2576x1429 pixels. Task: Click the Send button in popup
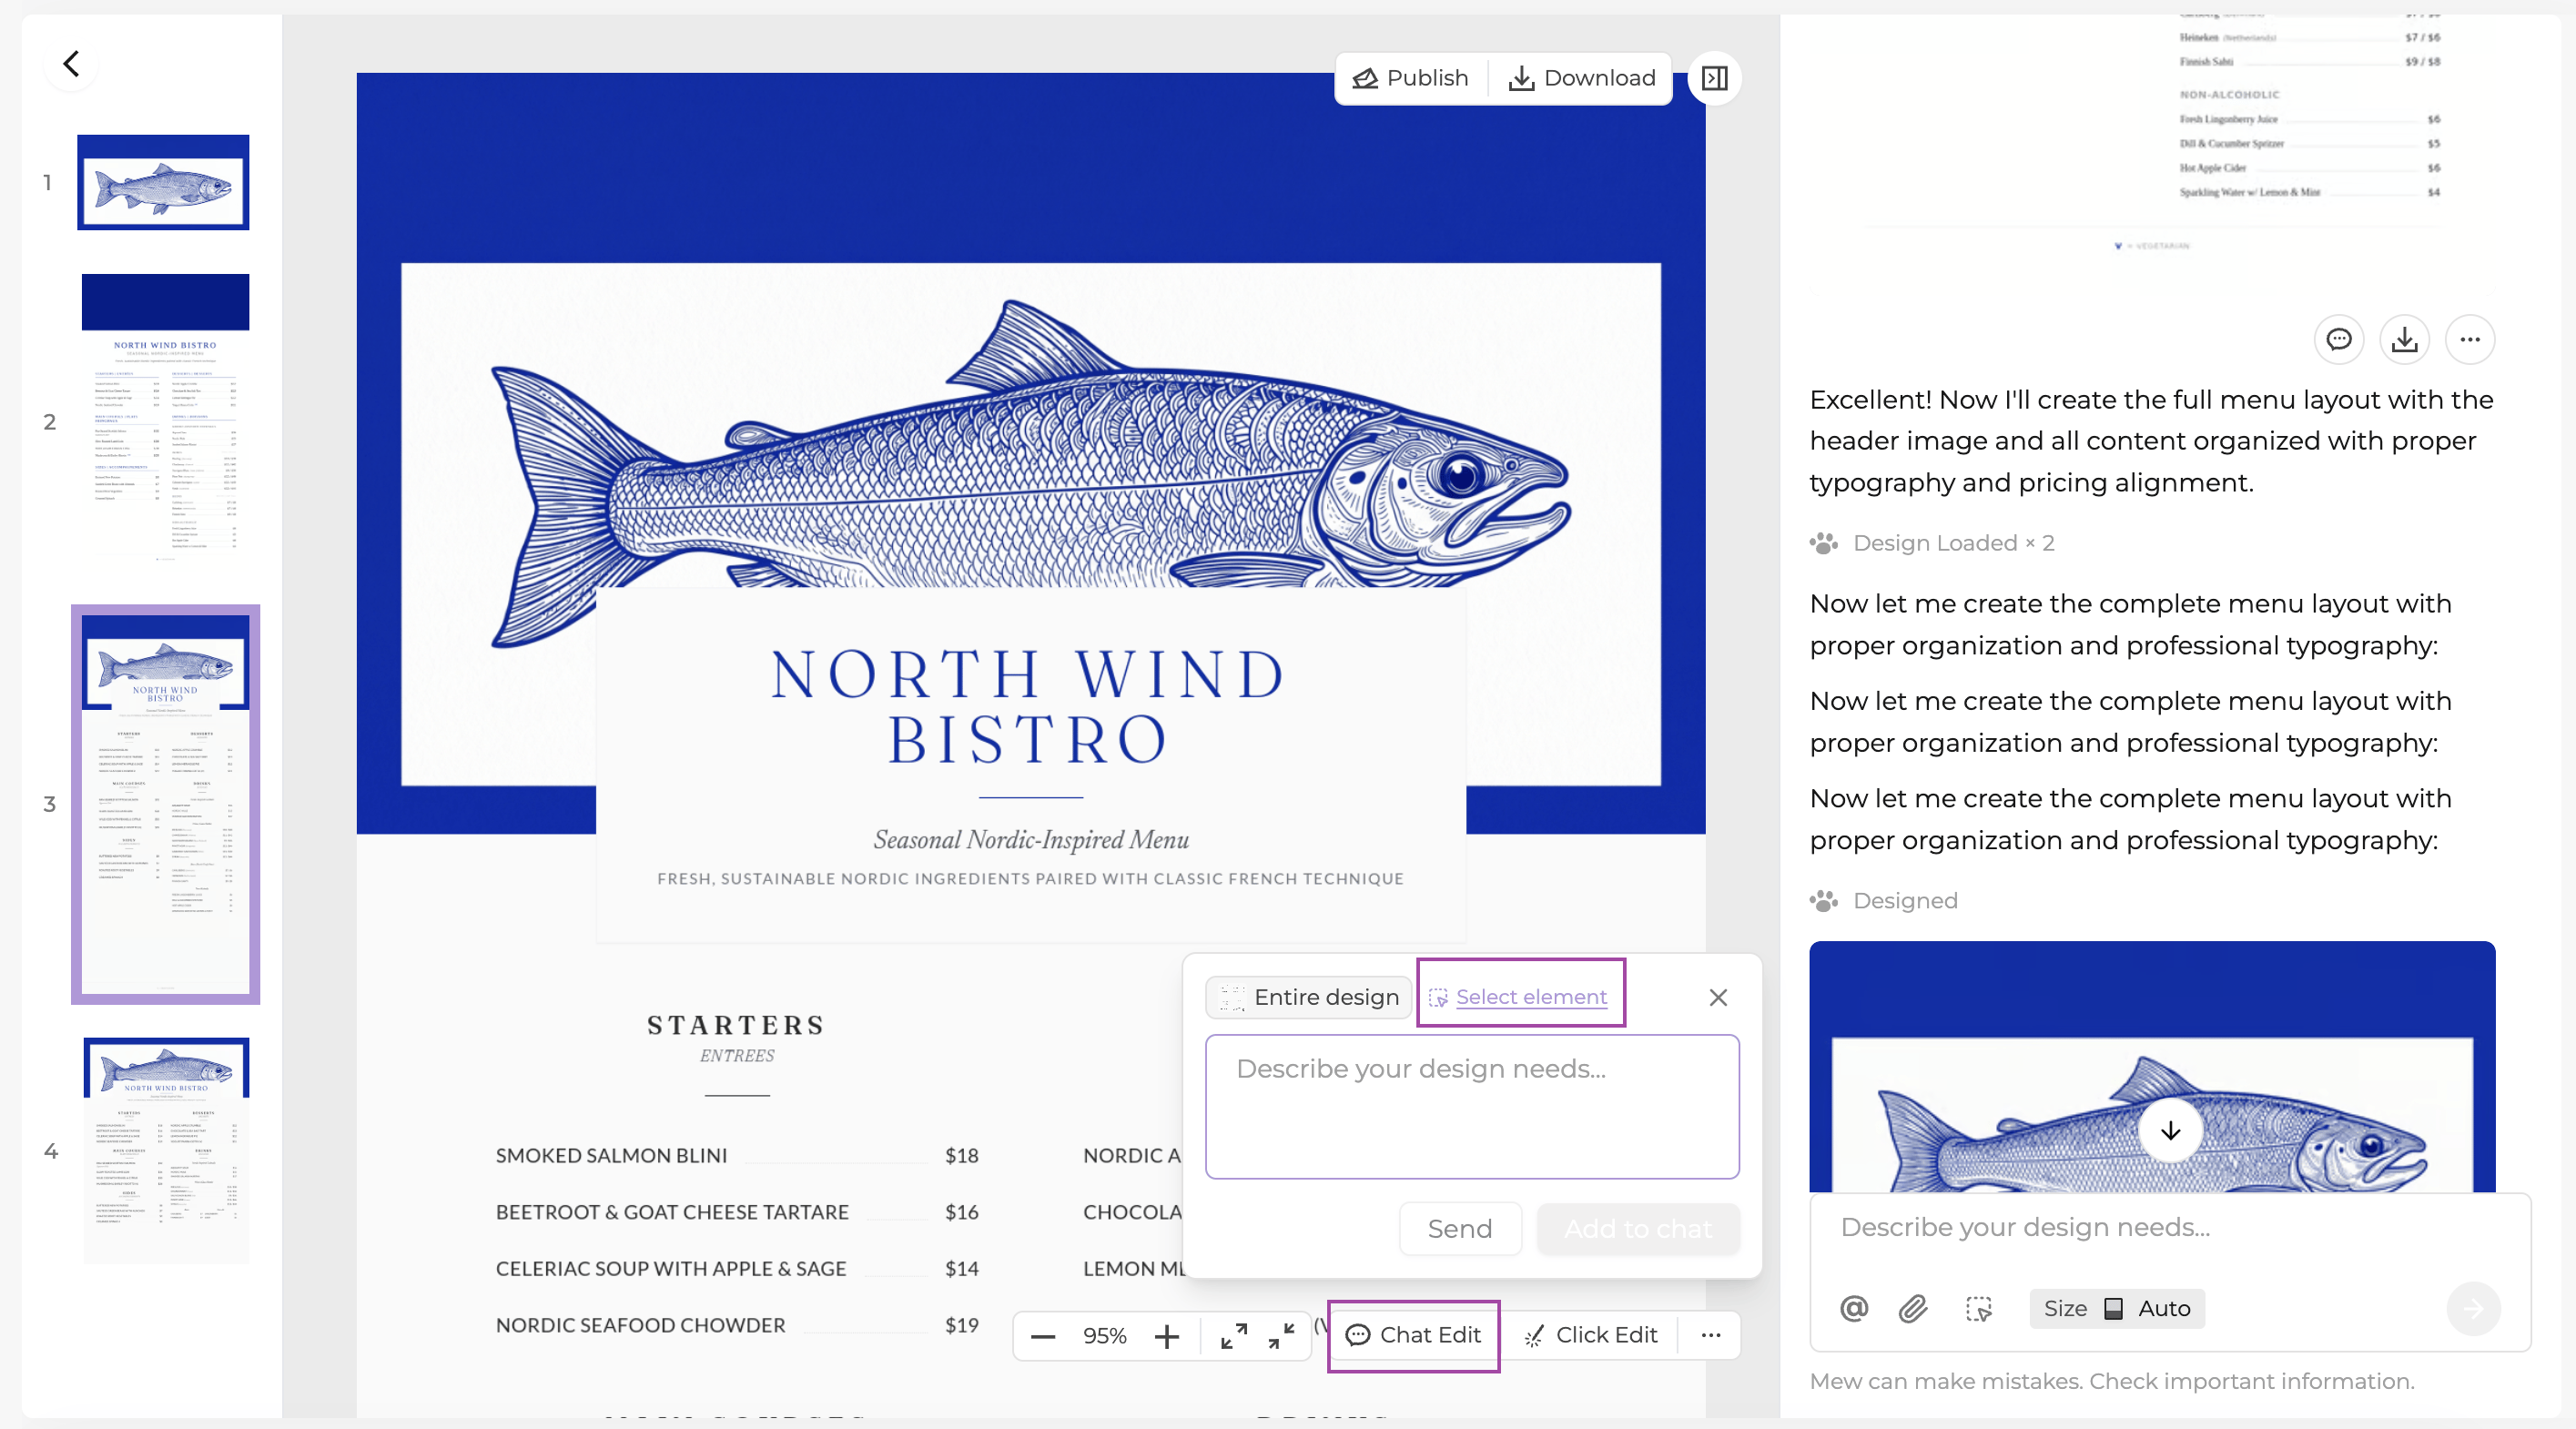(x=1460, y=1228)
